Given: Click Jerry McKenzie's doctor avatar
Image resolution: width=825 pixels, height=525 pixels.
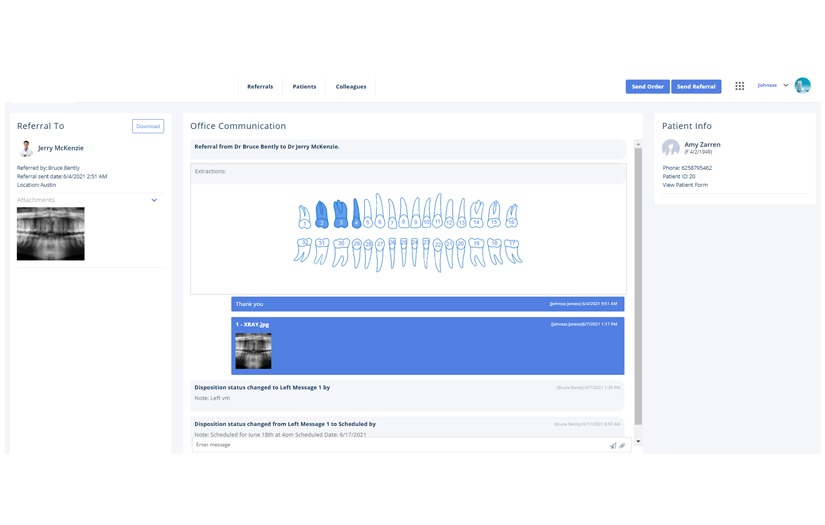Looking at the screenshot, I should pos(26,148).
